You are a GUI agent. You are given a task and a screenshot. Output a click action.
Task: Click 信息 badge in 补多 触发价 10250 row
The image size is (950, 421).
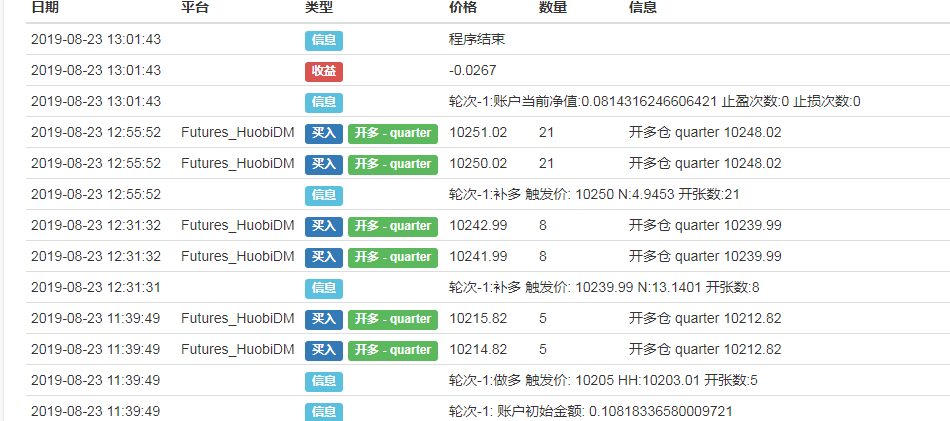(x=324, y=195)
